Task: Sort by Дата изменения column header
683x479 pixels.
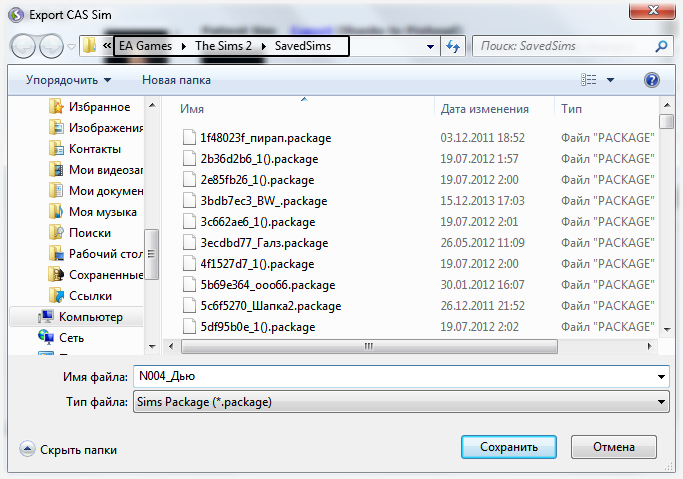Action: [484, 108]
